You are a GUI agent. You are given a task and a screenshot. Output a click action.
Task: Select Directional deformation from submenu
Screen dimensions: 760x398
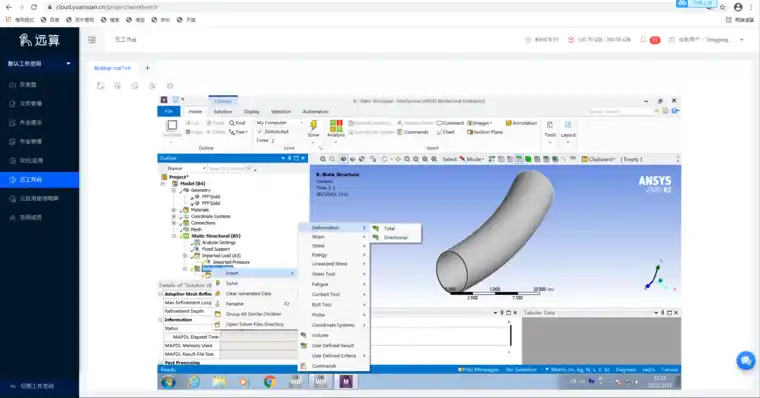(396, 238)
